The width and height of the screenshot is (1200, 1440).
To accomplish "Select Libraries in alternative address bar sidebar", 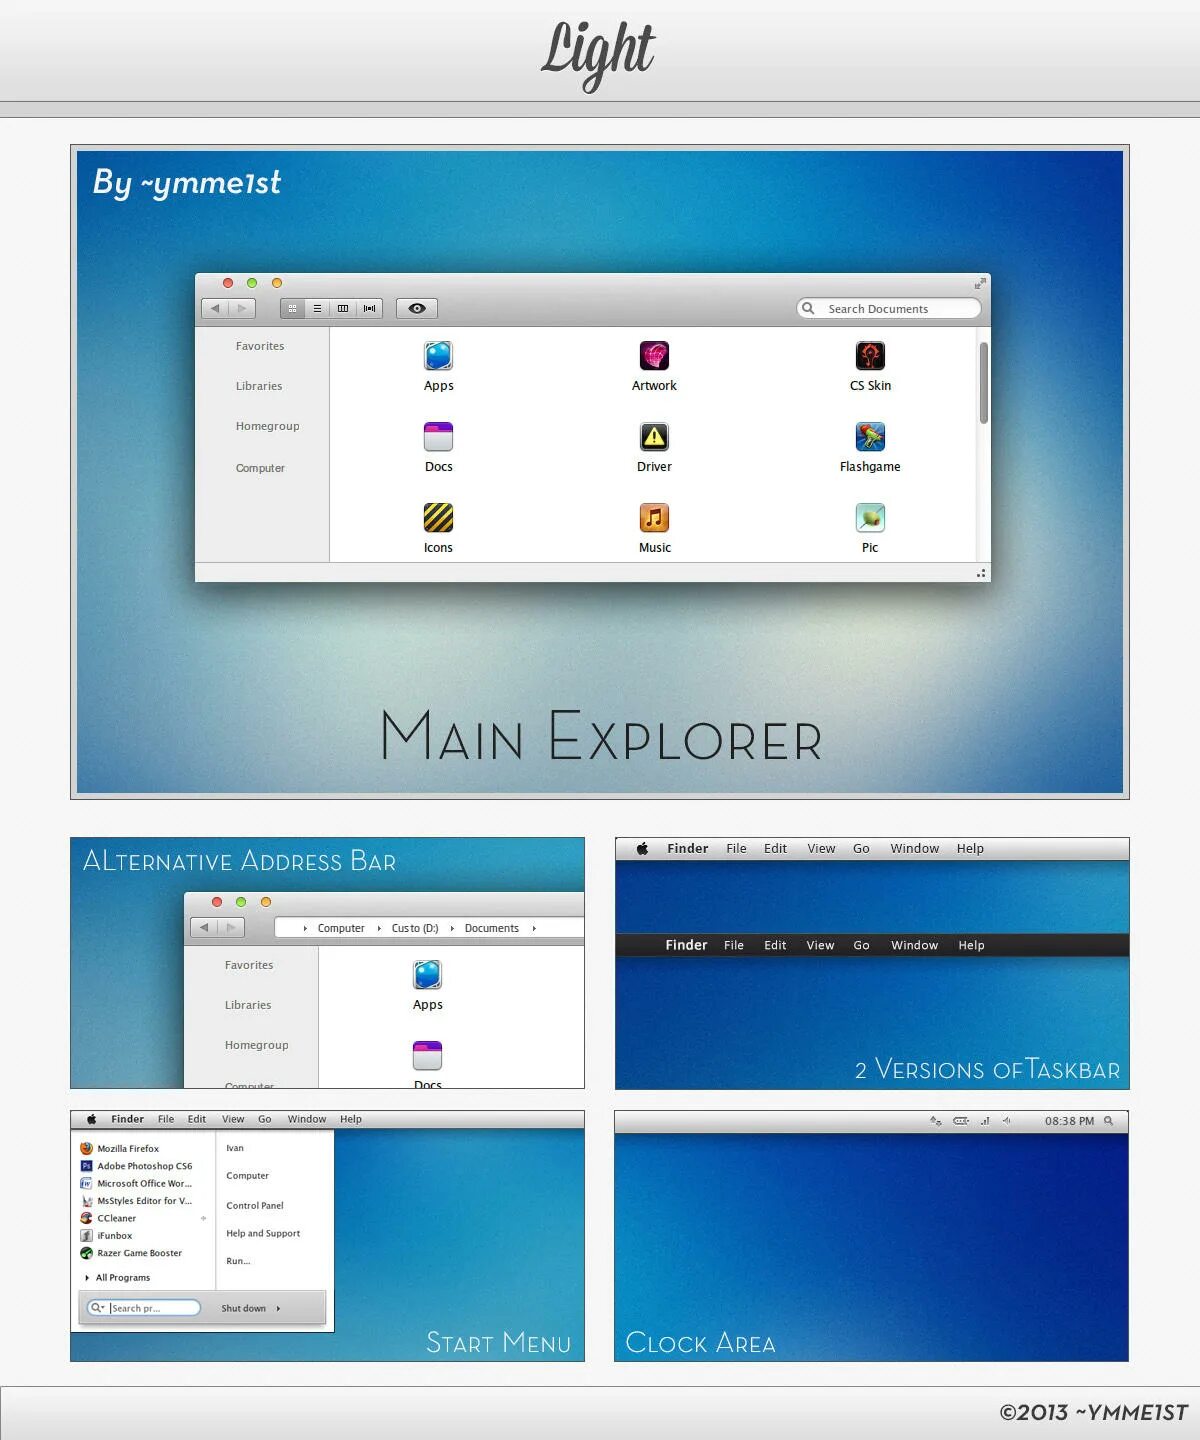I will pyautogui.click(x=248, y=1005).
